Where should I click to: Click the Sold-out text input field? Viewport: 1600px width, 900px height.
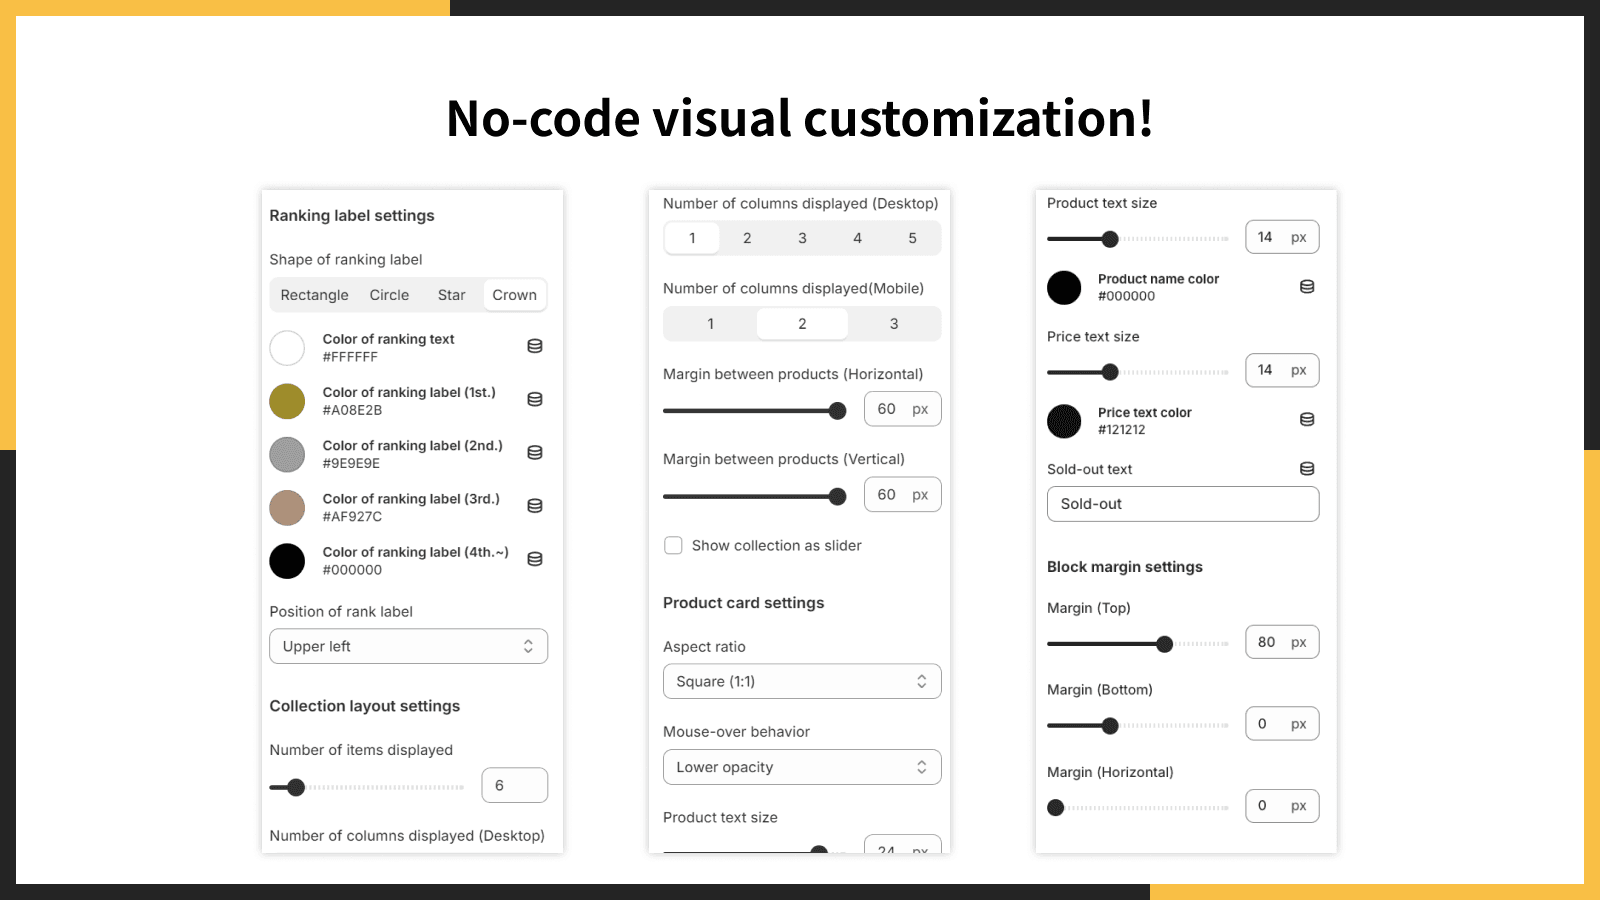(x=1183, y=504)
